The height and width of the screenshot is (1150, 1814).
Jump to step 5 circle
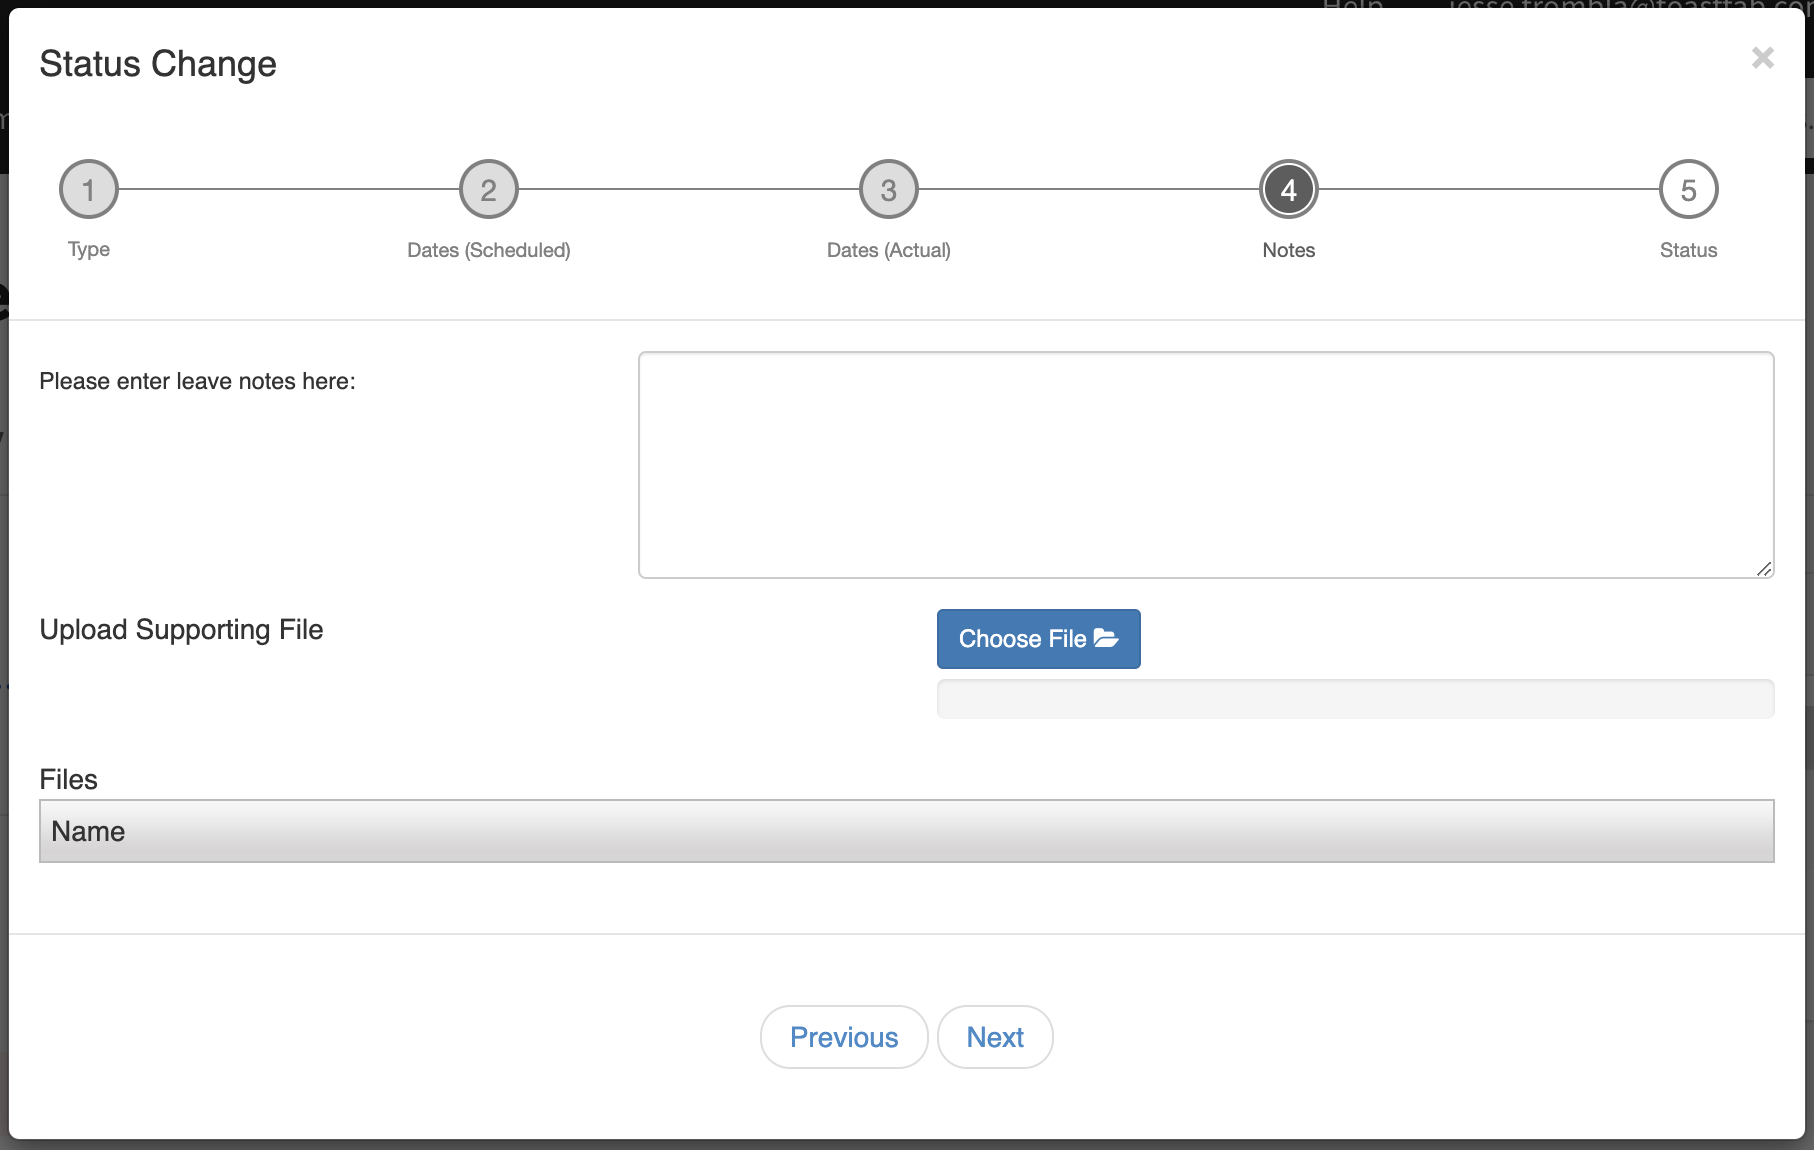click(1688, 189)
